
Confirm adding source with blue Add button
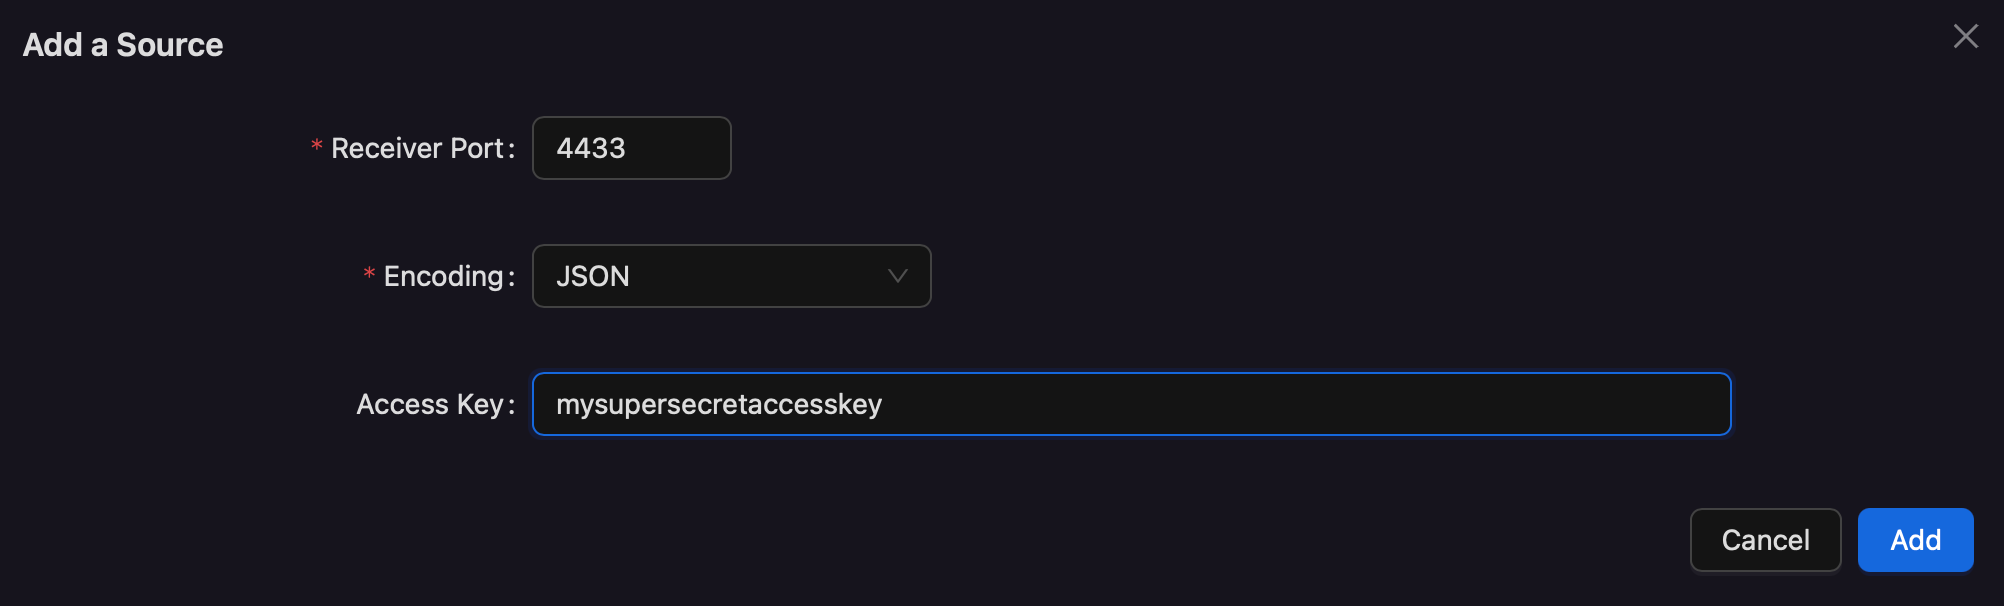coord(1915,540)
